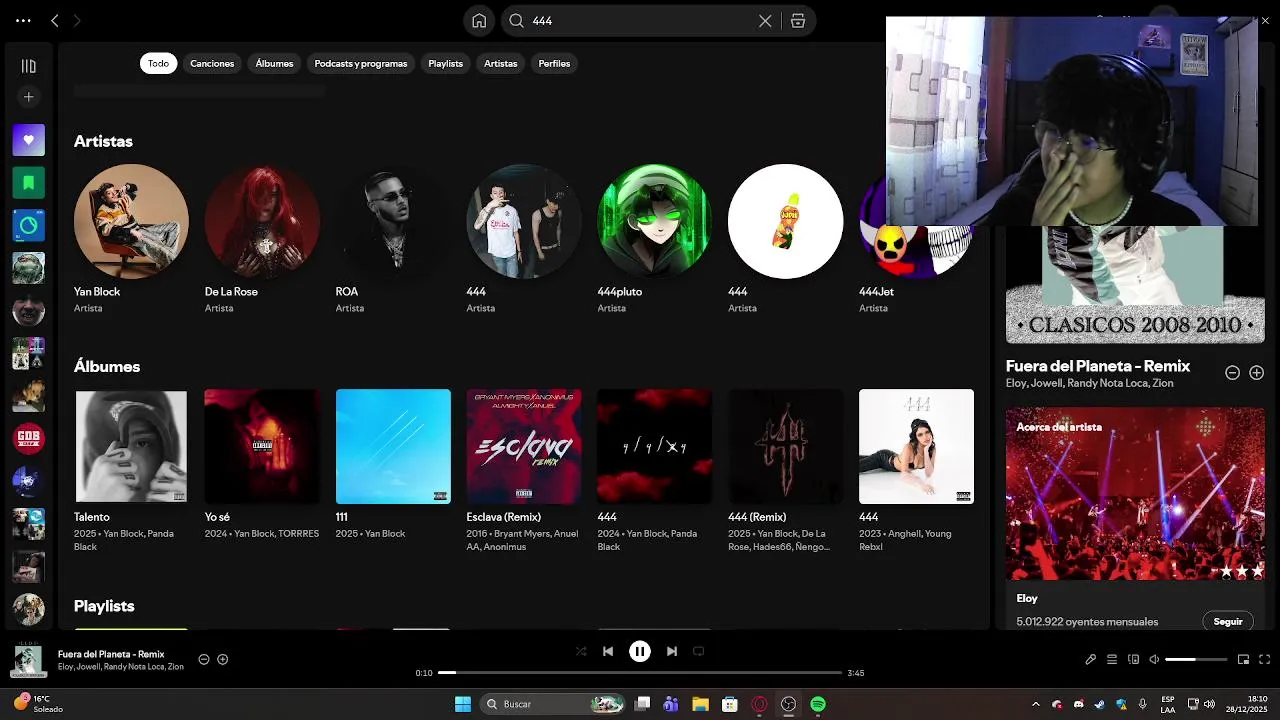Click the Playlists section heading

point(104,606)
